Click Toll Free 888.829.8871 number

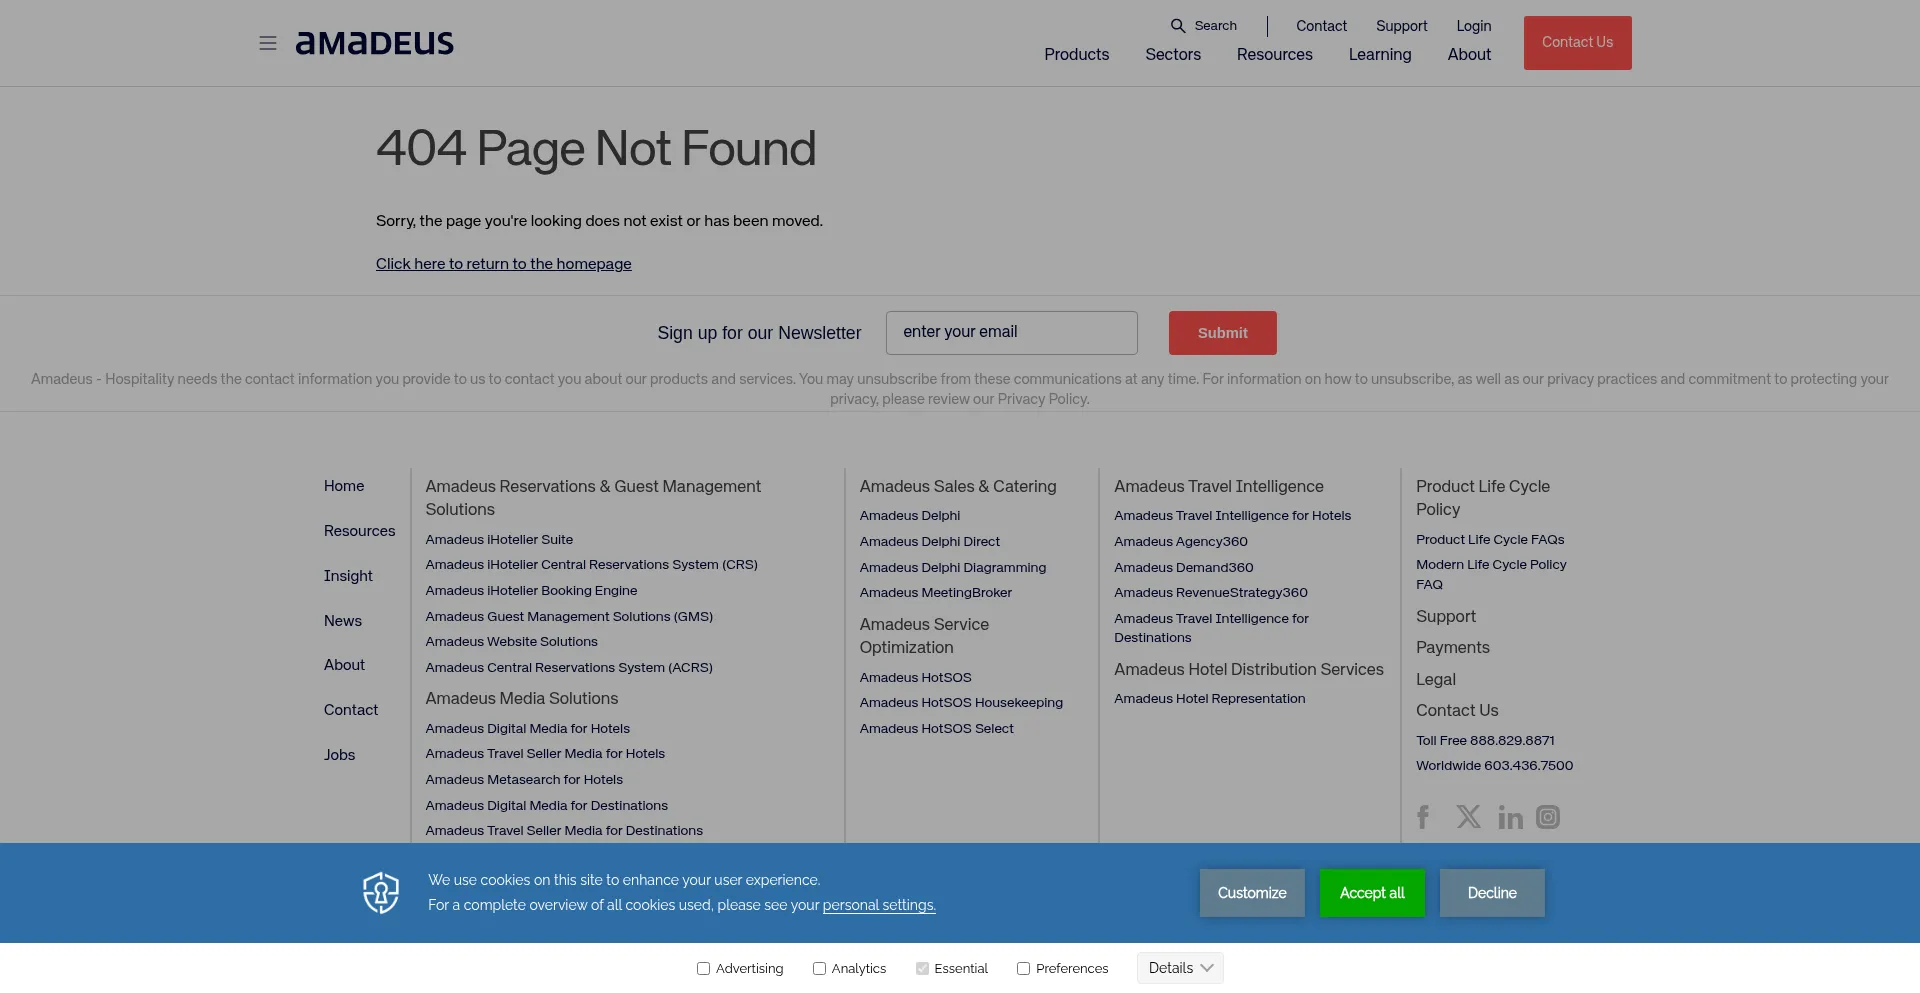tap(1485, 741)
